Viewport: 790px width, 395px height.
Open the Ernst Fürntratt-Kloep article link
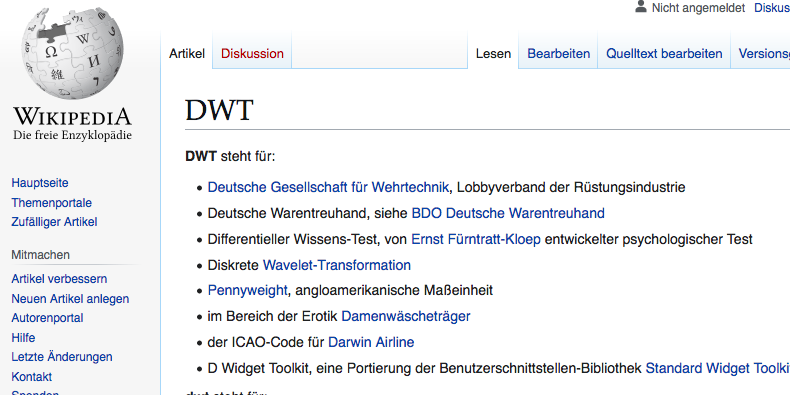point(476,239)
